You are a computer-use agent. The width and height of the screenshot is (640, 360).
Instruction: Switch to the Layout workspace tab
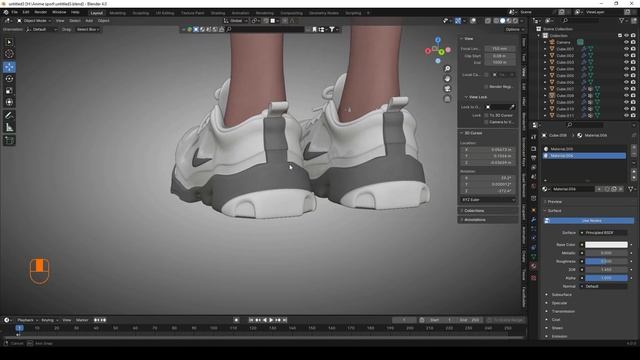tap(97, 13)
